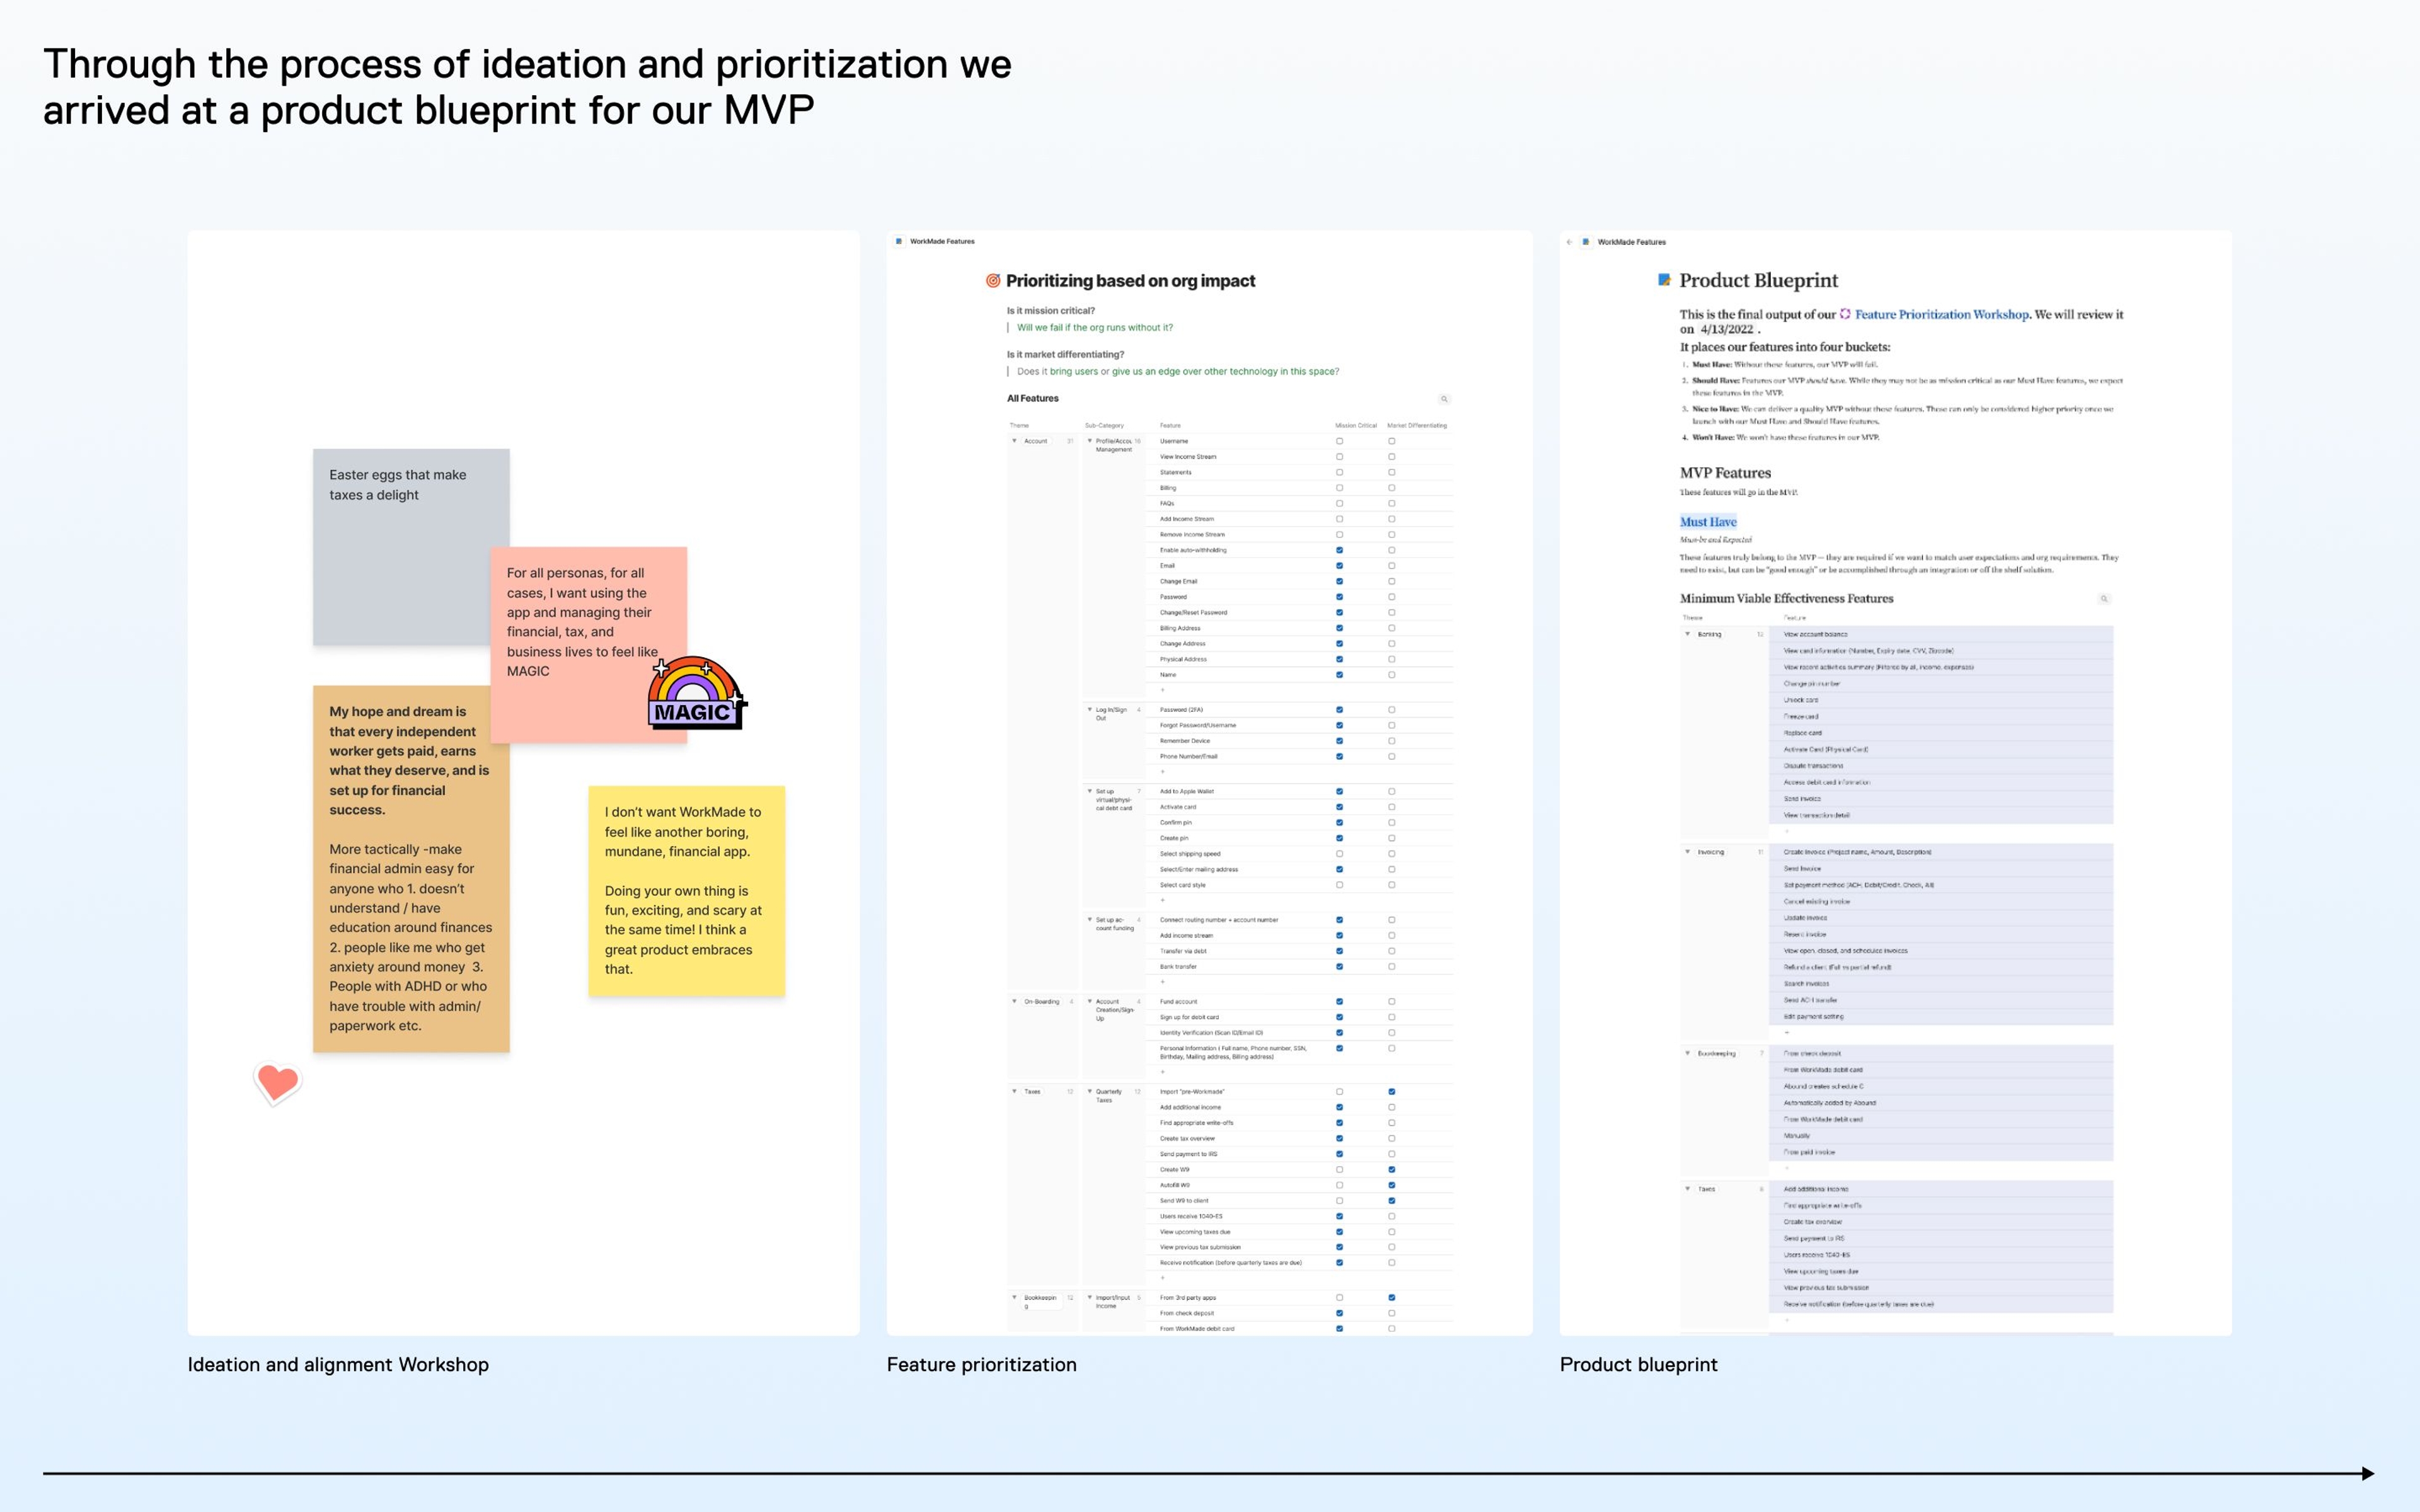Screen dimensions: 2420x1512
Task: Collapse the Invoicing theme in Product Blueprint
Action: click(x=1687, y=852)
